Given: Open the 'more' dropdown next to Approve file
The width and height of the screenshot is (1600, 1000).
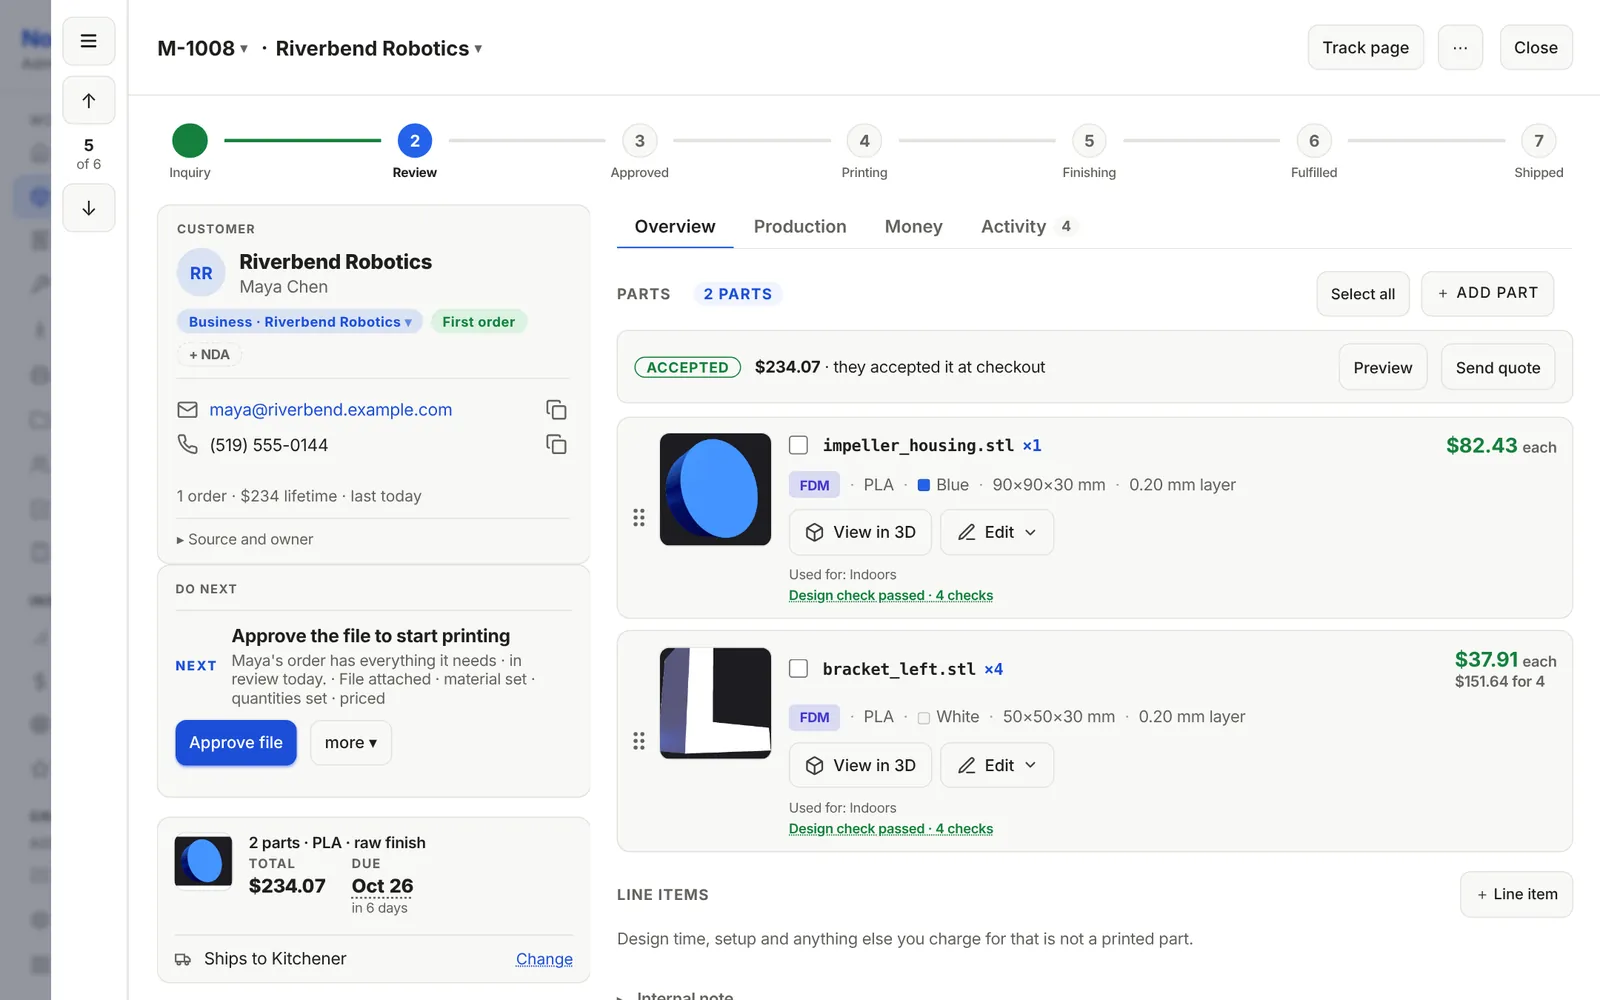Looking at the screenshot, I should coord(351,743).
